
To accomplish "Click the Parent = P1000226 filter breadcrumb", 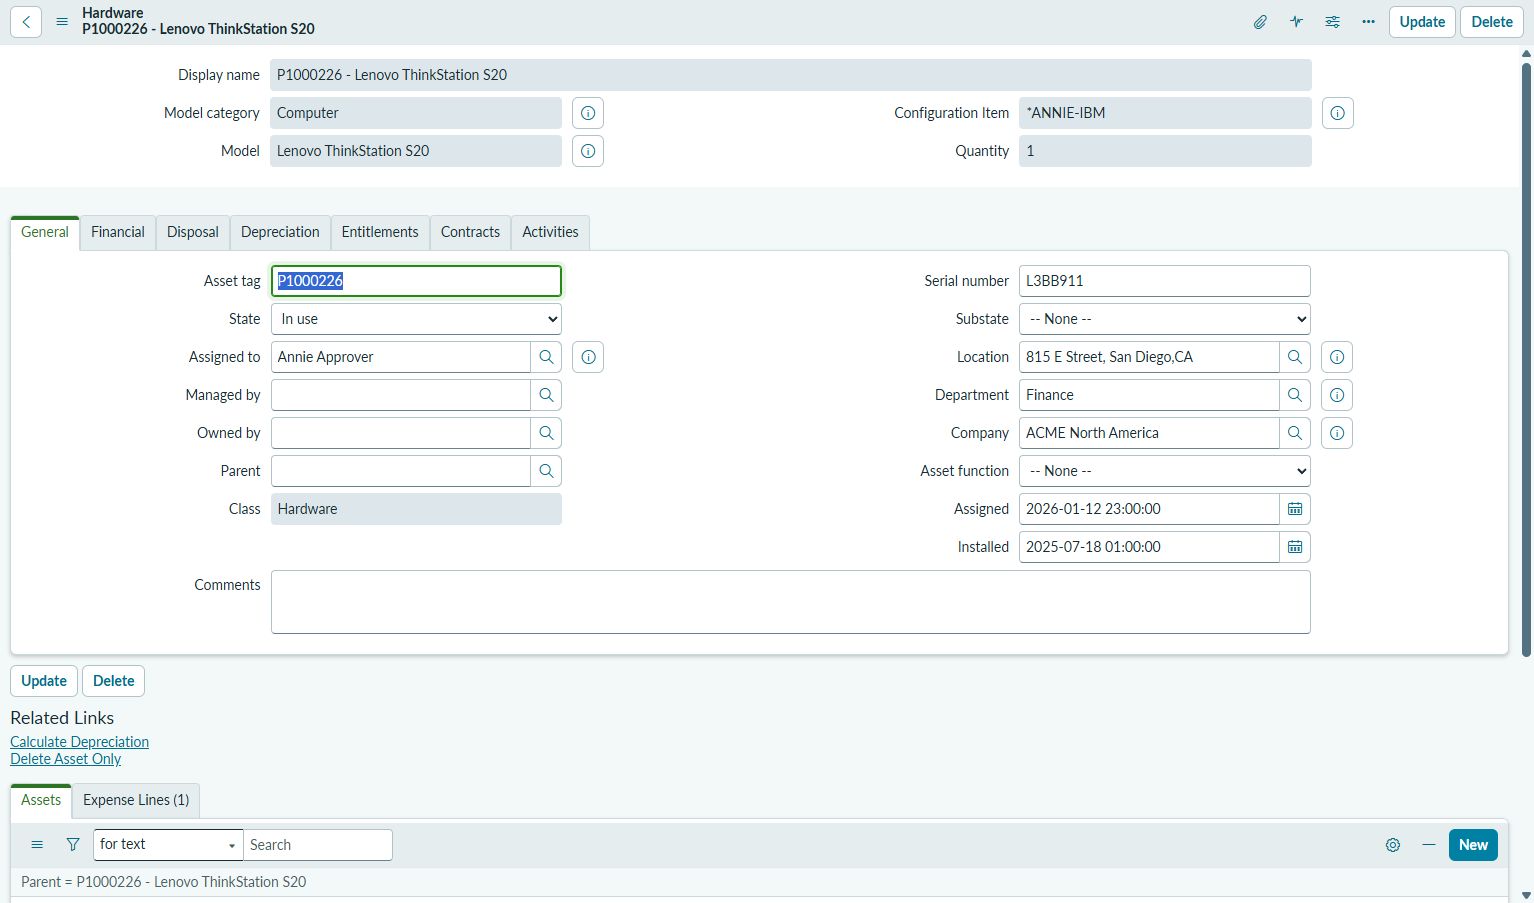I will click(164, 882).
